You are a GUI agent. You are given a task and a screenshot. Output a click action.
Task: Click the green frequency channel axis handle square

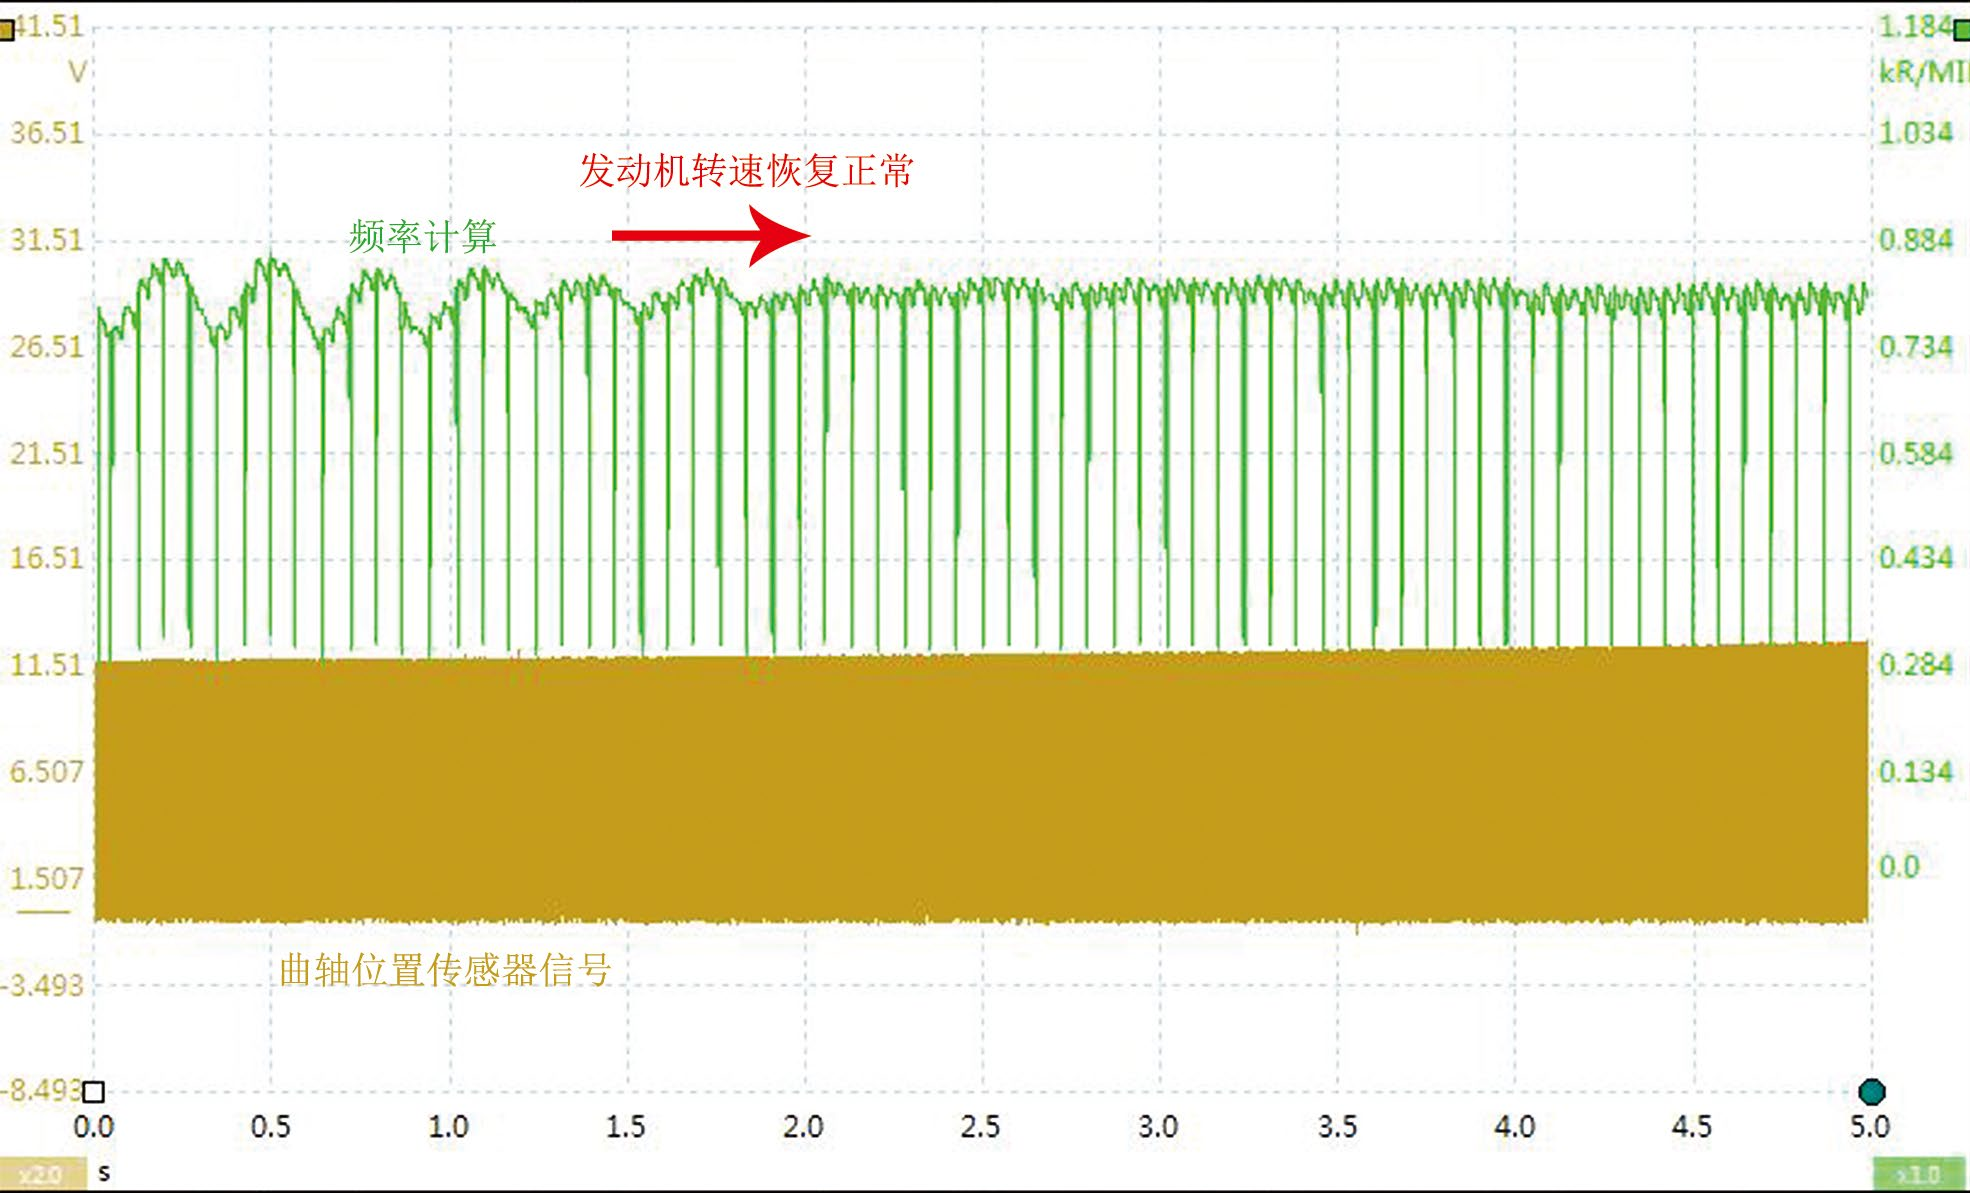[1962, 31]
